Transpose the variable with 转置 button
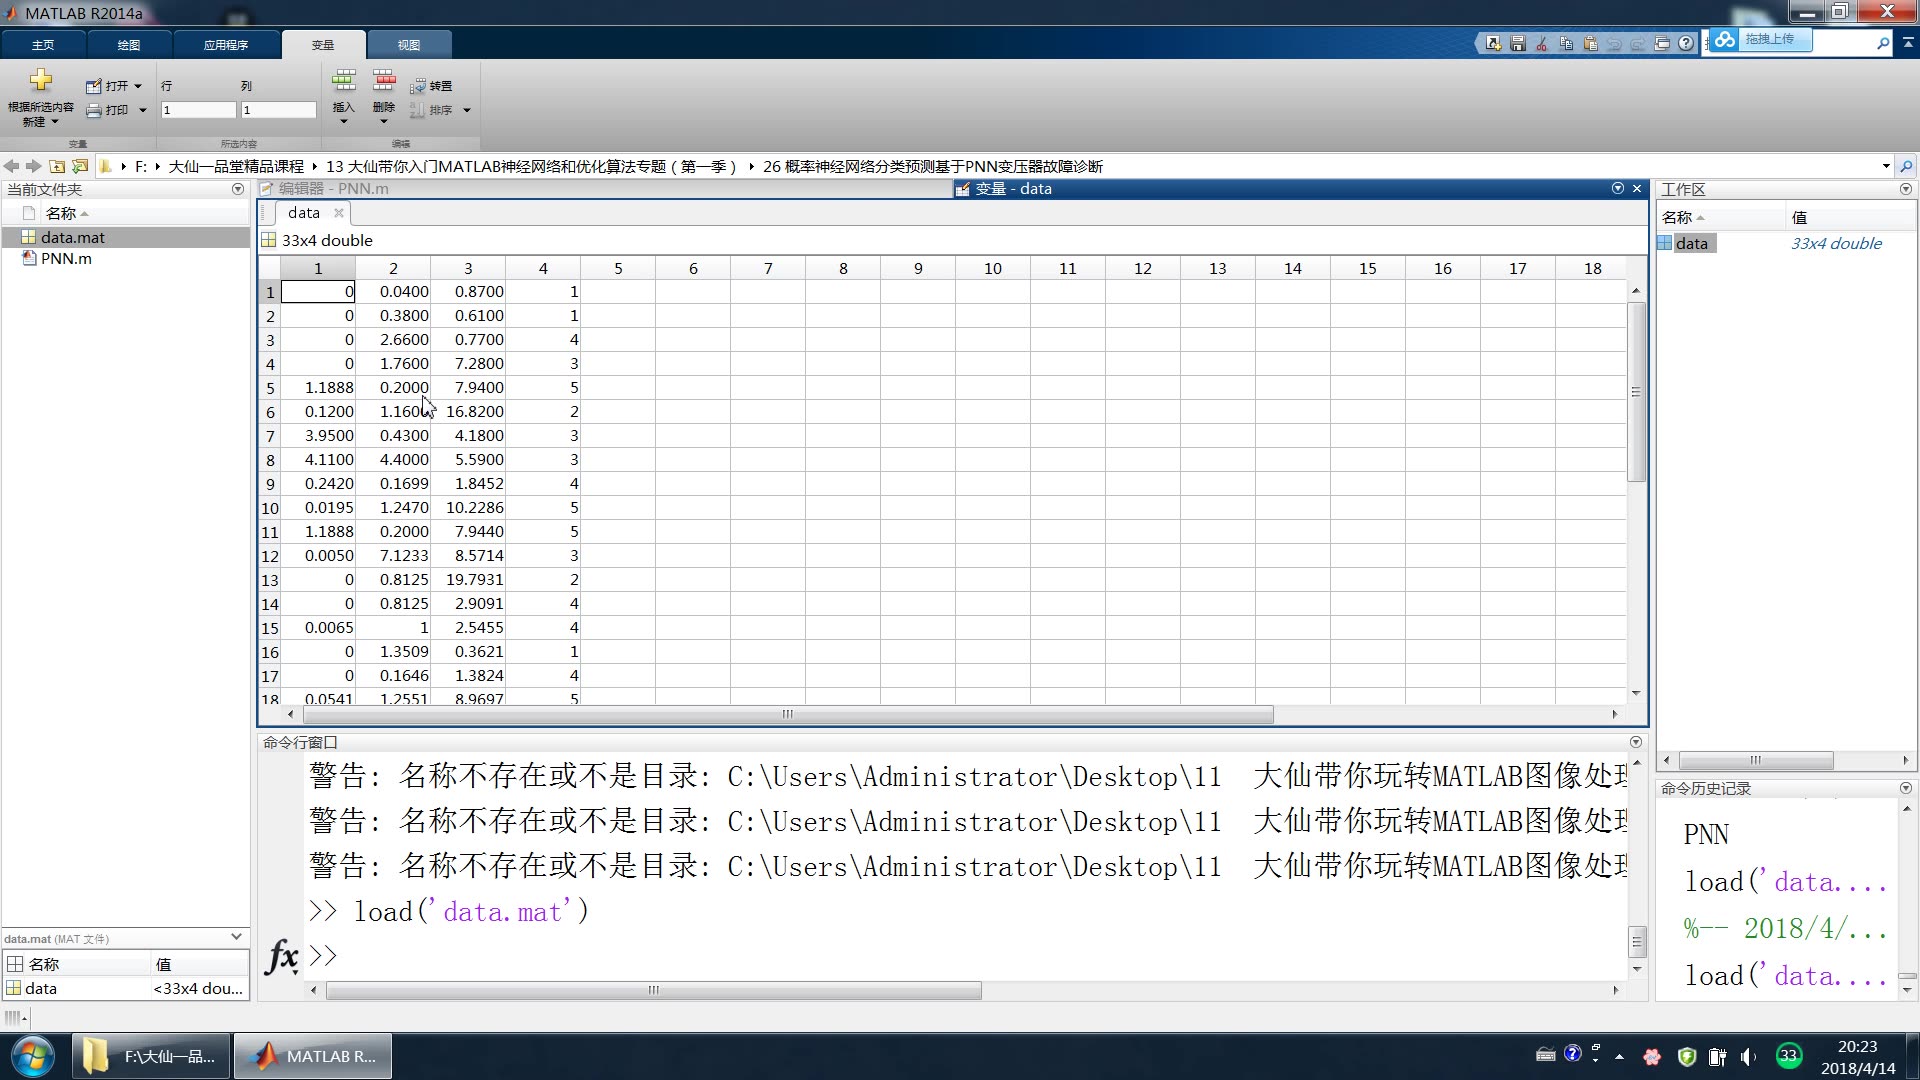1920x1080 pixels. pyautogui.click(x=432, y=86)
